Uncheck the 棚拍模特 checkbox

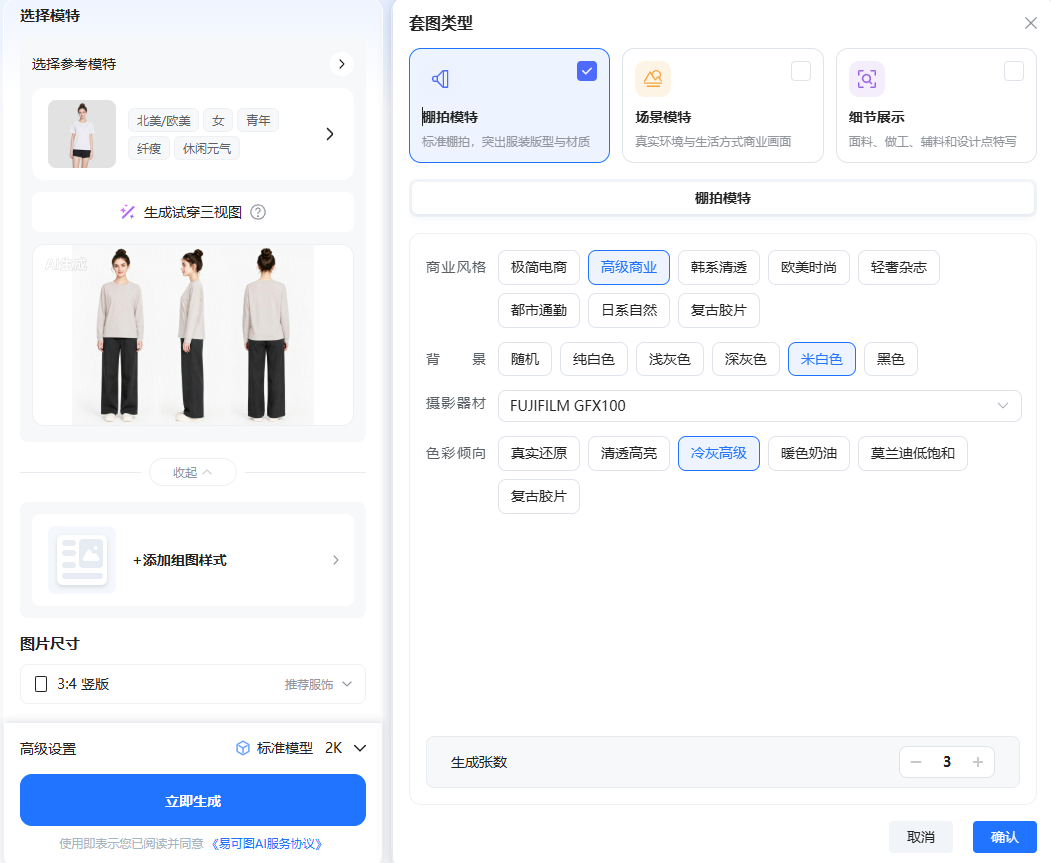587,71
